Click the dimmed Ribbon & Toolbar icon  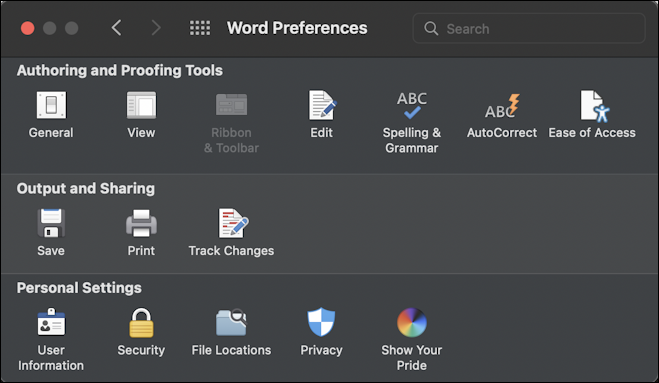[232, 105]
